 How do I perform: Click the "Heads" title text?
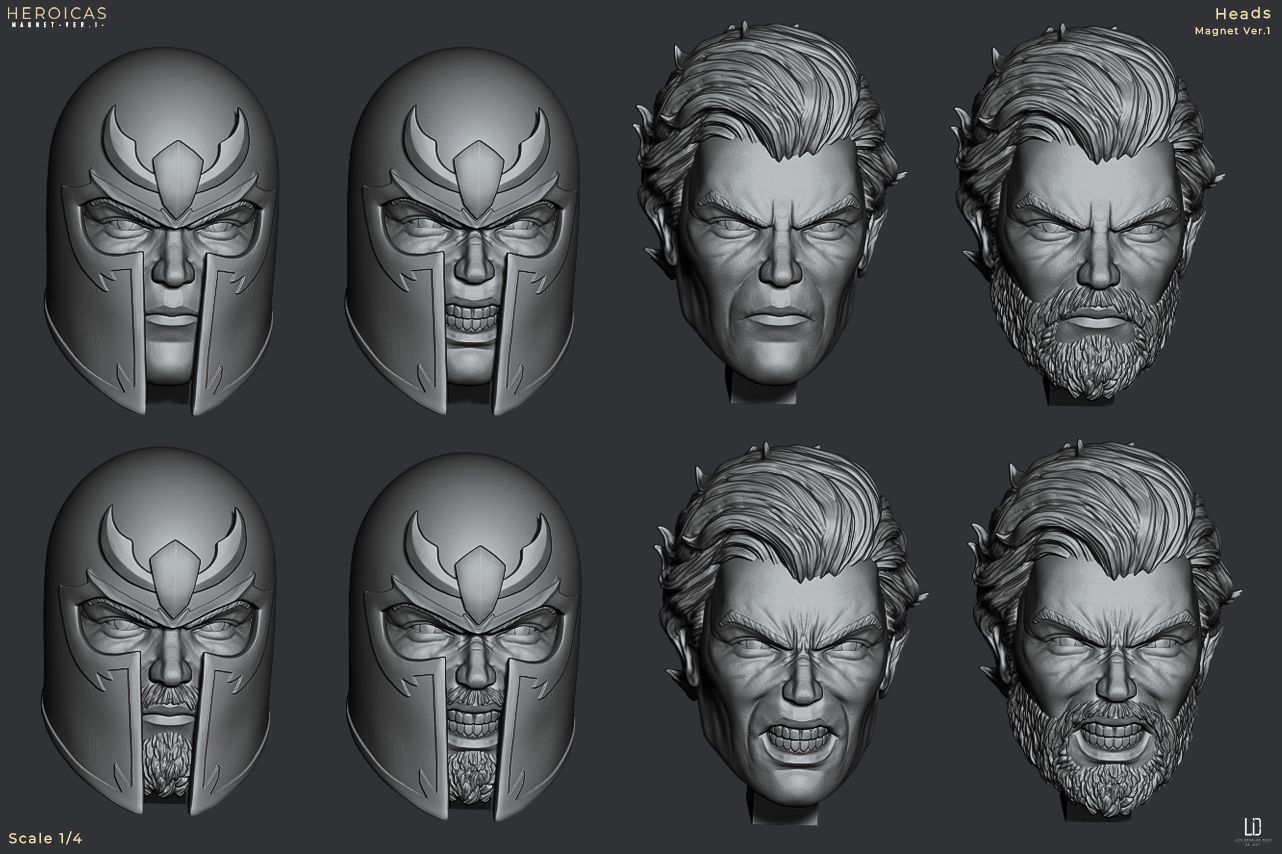pyautogui.click(x=1242, y=14)
